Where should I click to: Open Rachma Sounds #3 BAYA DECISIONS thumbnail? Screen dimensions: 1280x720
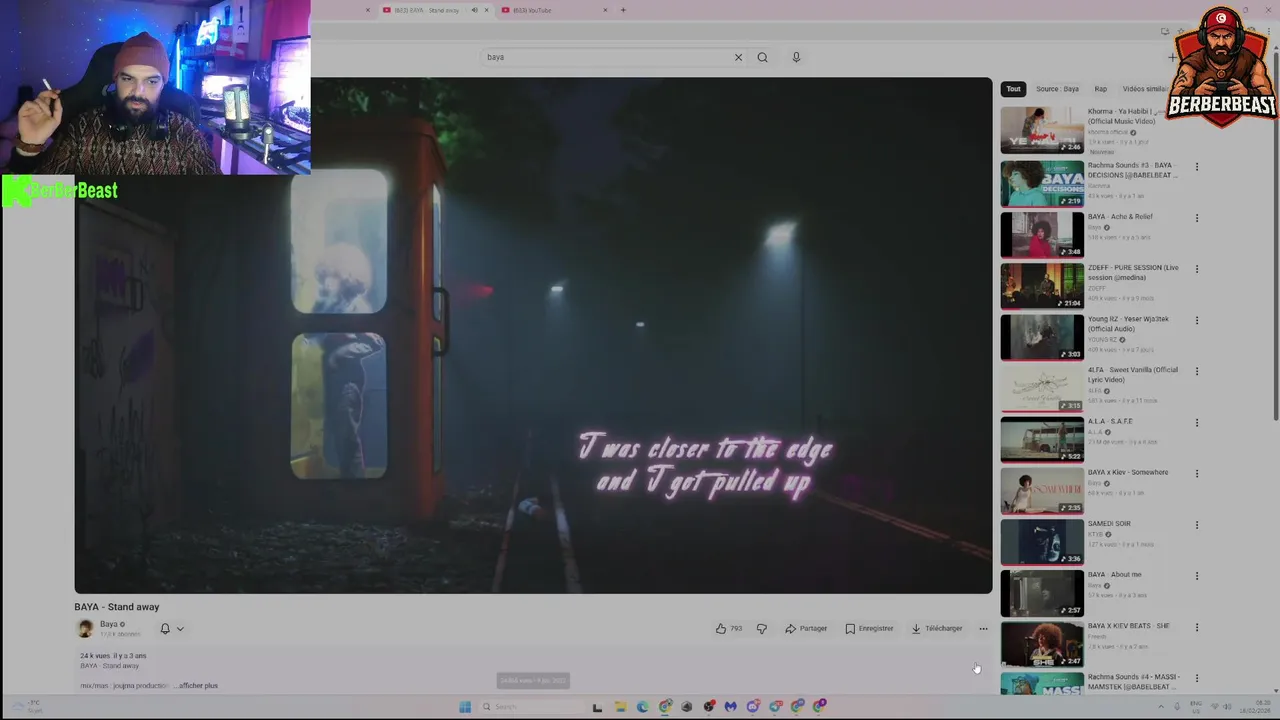1042,184
